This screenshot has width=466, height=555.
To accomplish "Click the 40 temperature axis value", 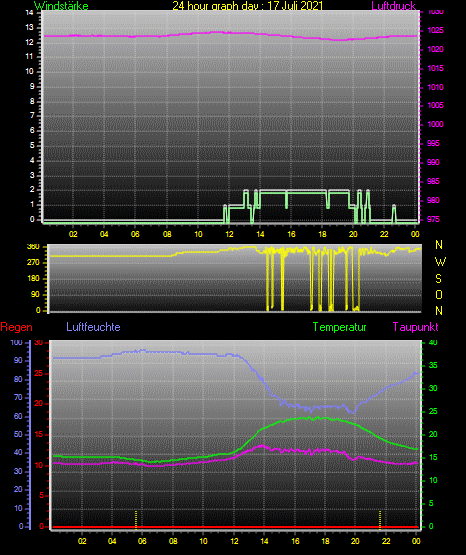I will pos(433,342).
